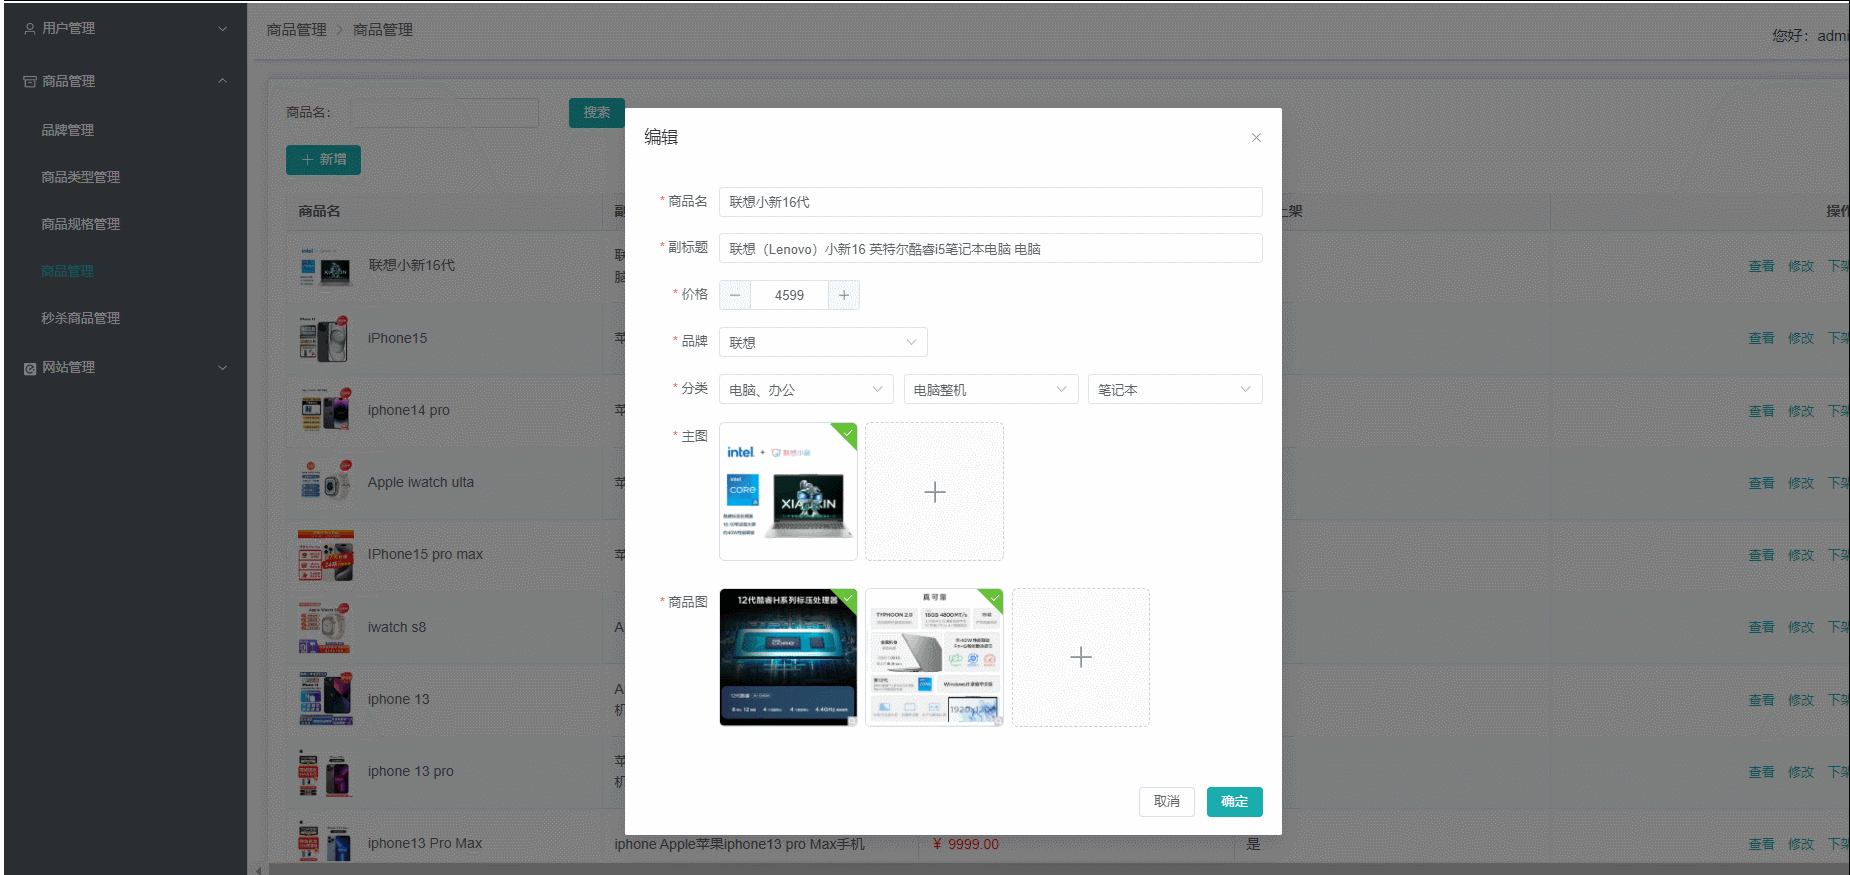
Task: Open 商品规格管理 in the sidebar
Action: (81, 224)
